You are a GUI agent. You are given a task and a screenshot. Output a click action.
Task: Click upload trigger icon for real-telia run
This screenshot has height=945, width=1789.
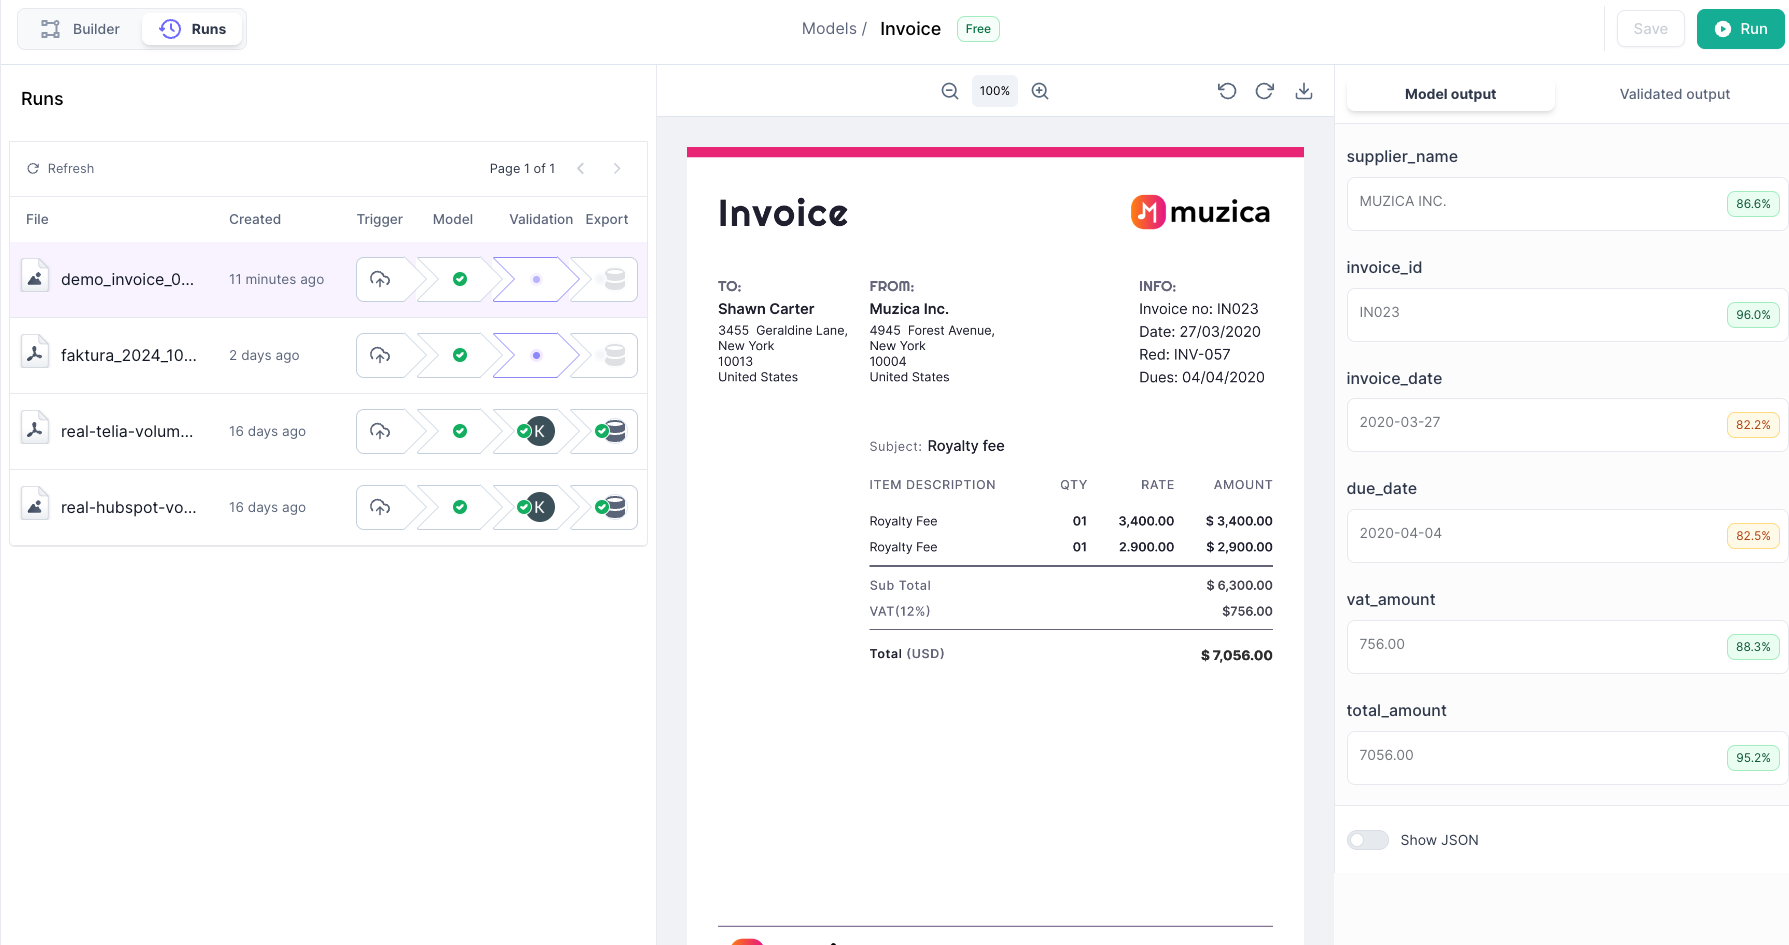point(380,432)
